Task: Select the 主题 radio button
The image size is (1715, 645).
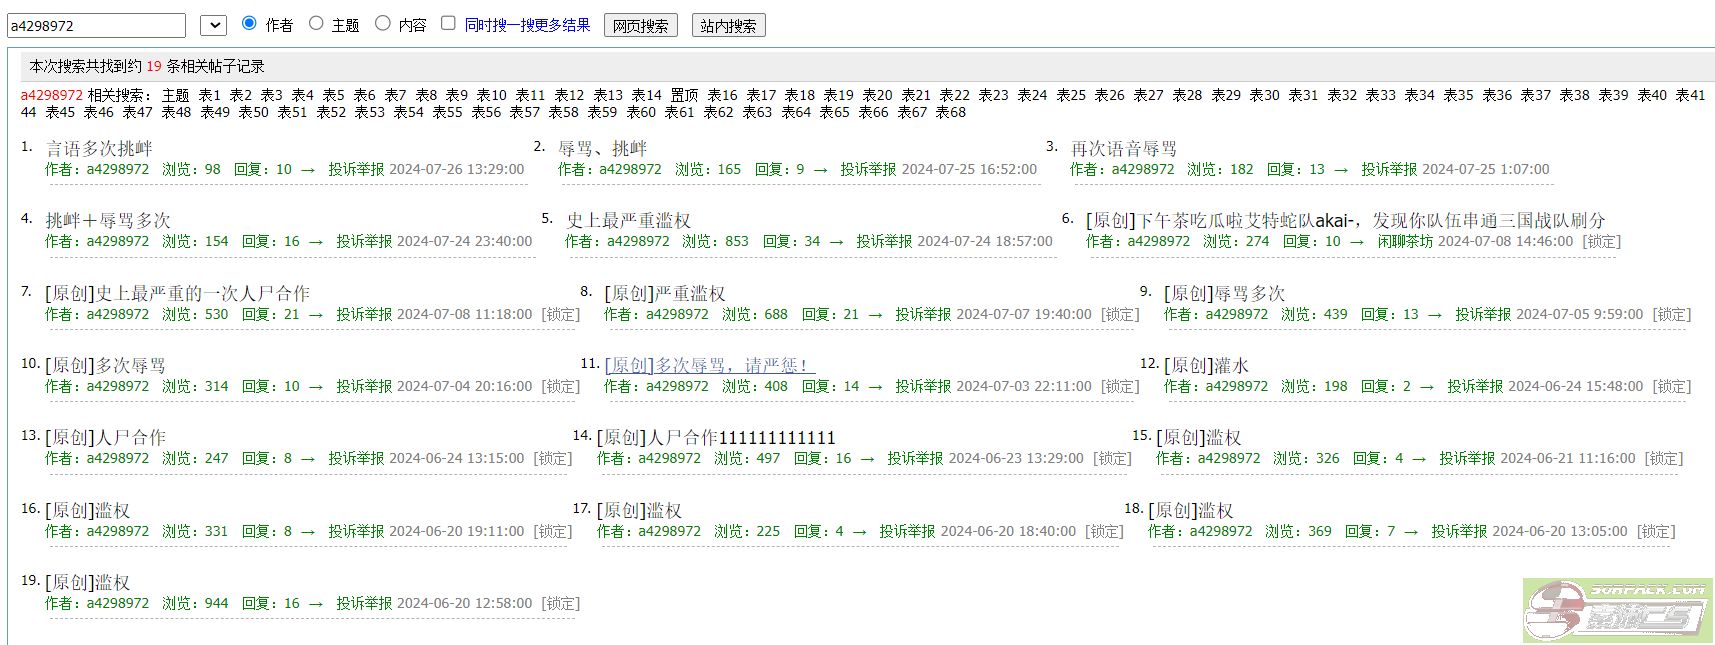Action: (x=316, y=23)
